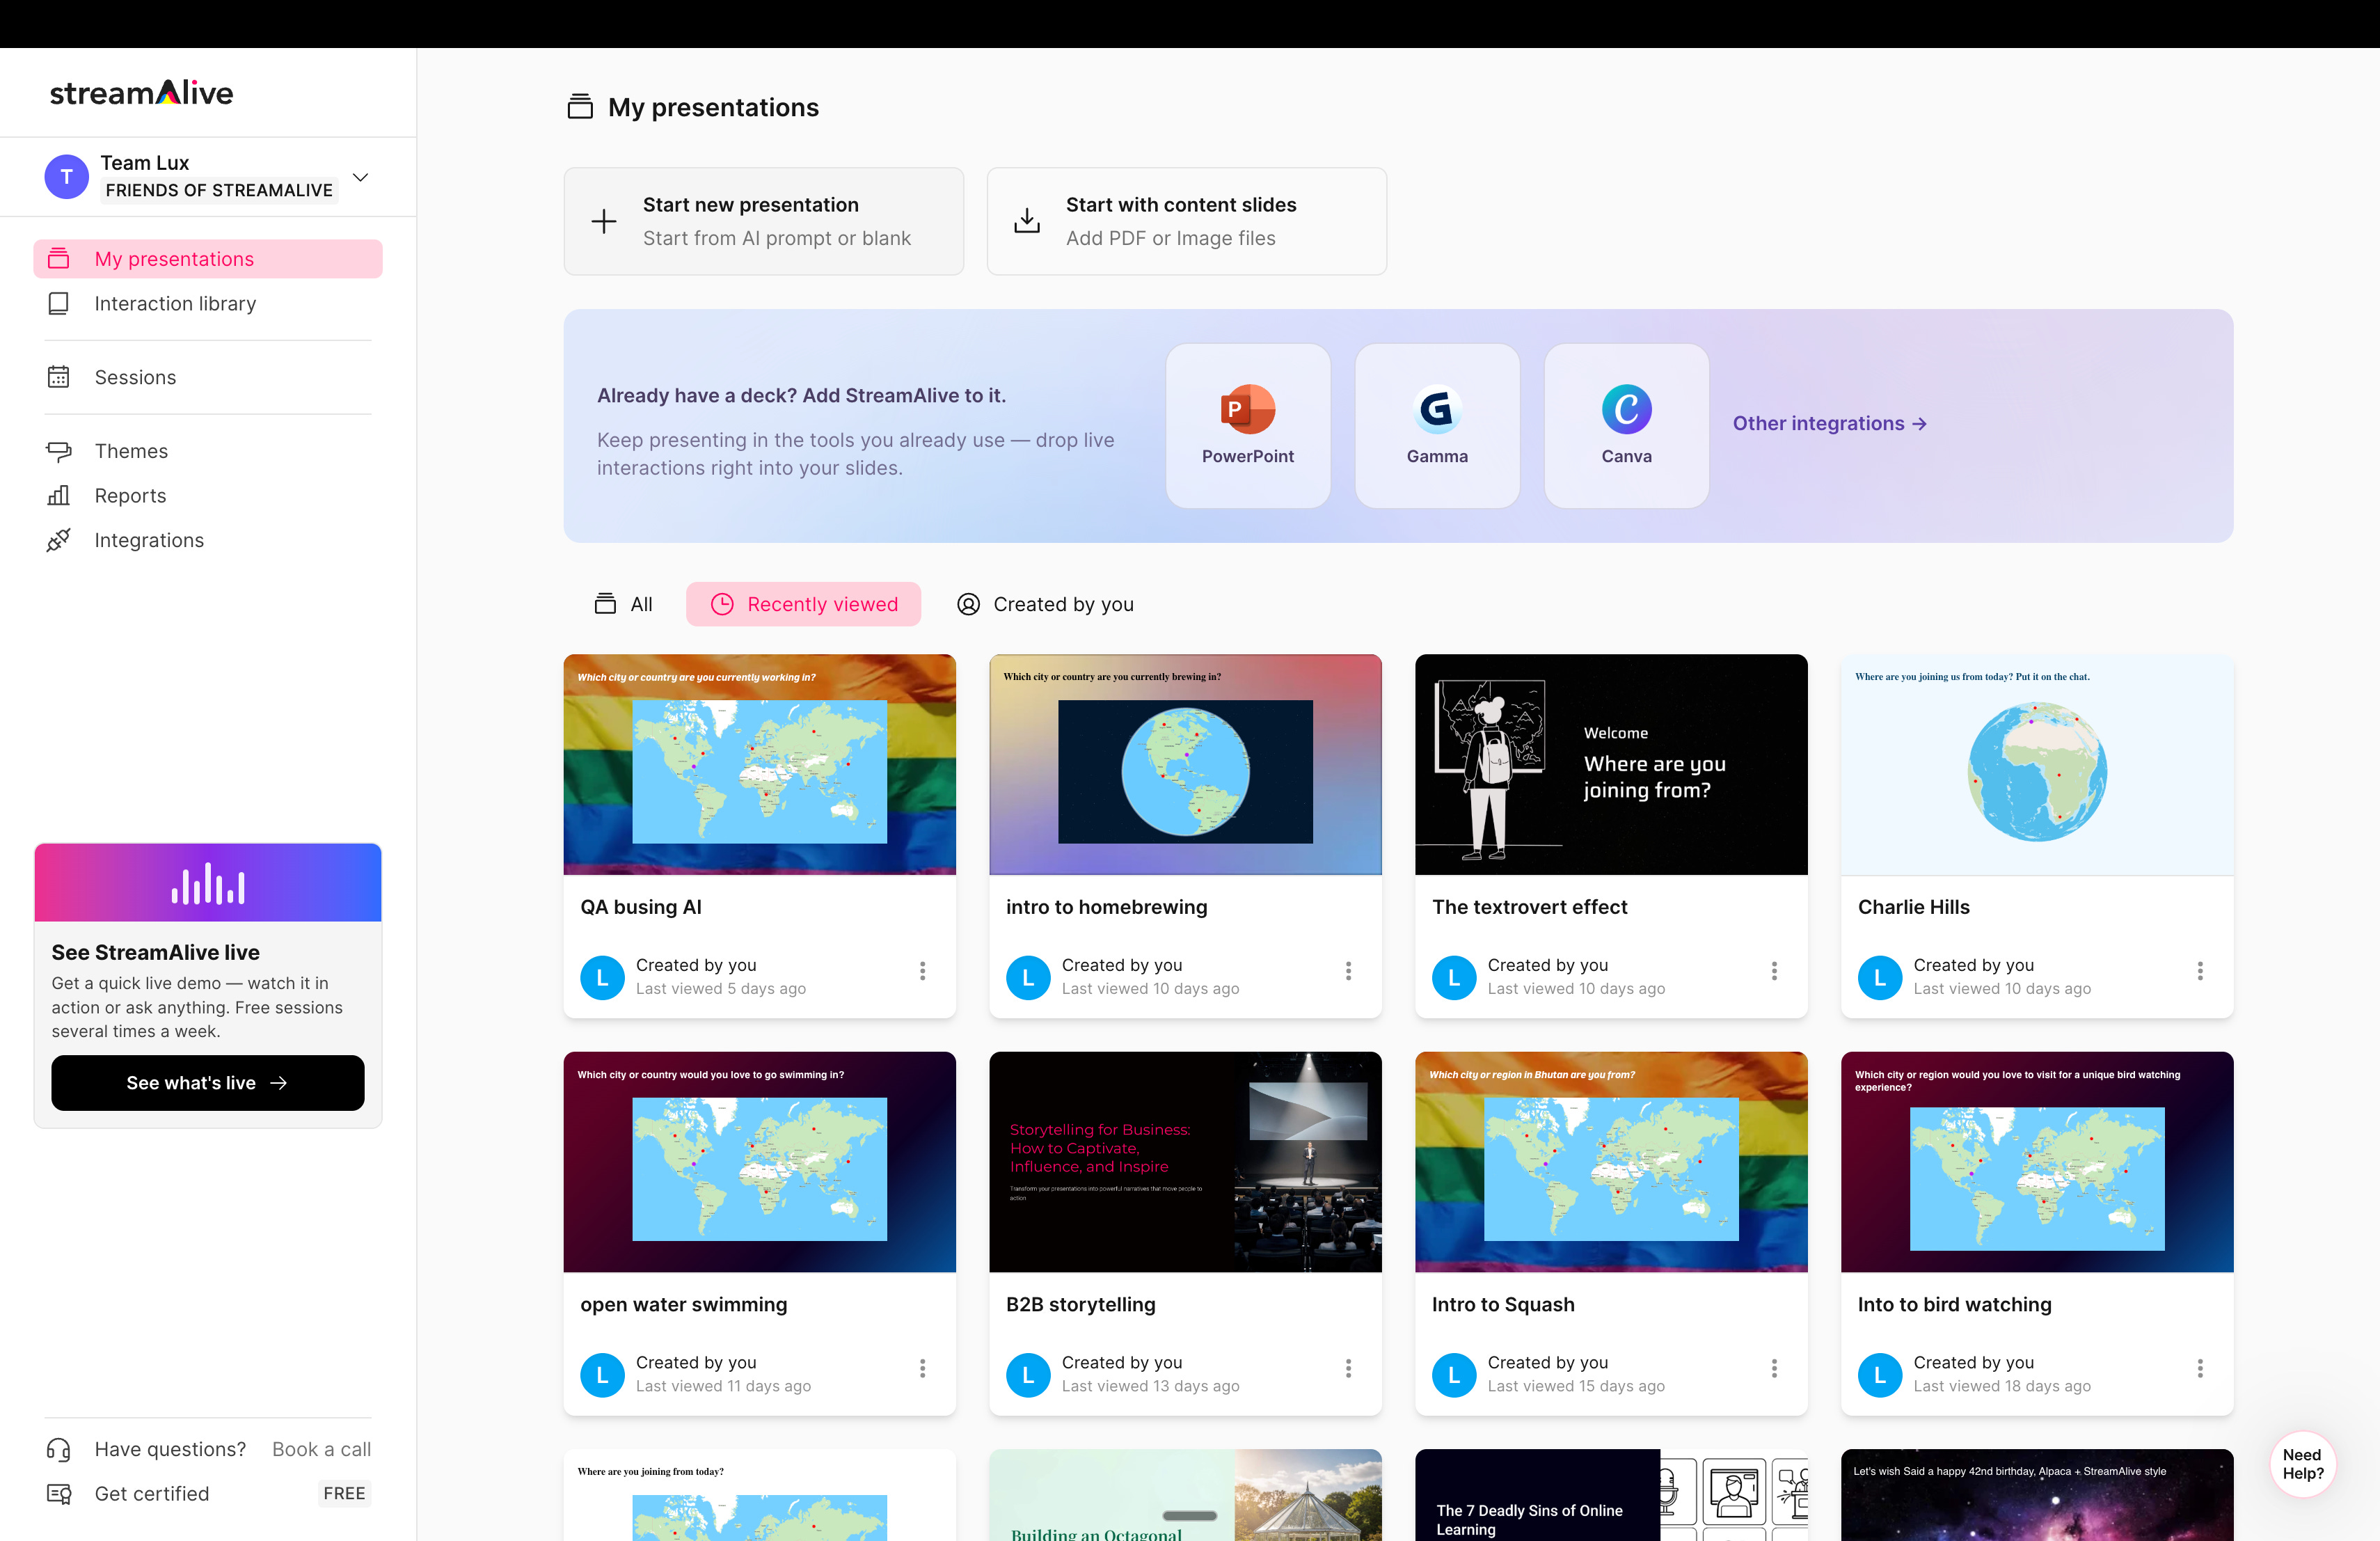Image resolution: width=2380 pixels, height=1541 pixels.
Task: Click the FREE badge
Action: 344,1494
